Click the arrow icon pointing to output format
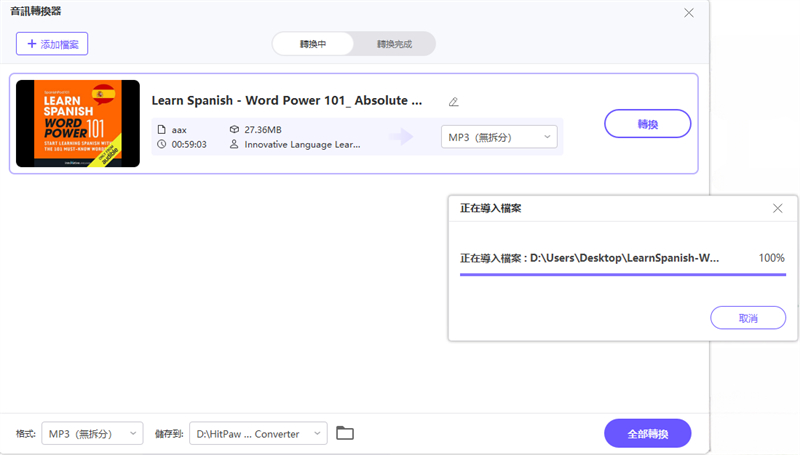Image resolution: width=800 pixels, height=455 pixels. (x=401, y=136)
